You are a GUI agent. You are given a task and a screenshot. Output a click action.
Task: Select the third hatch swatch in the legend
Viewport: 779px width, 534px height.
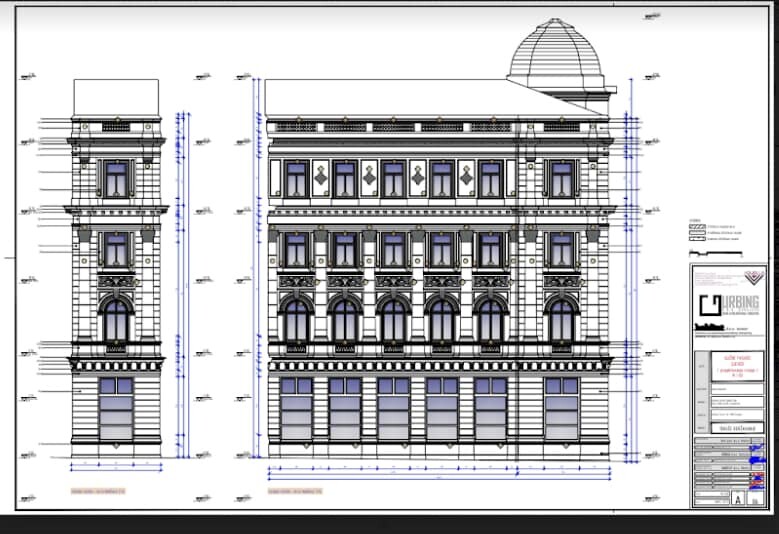tap(697, 240)
